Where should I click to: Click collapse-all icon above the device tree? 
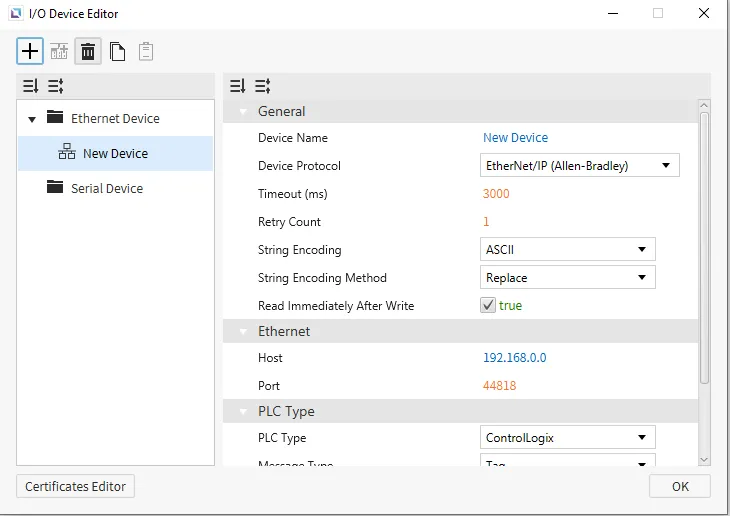click(55, 86)
